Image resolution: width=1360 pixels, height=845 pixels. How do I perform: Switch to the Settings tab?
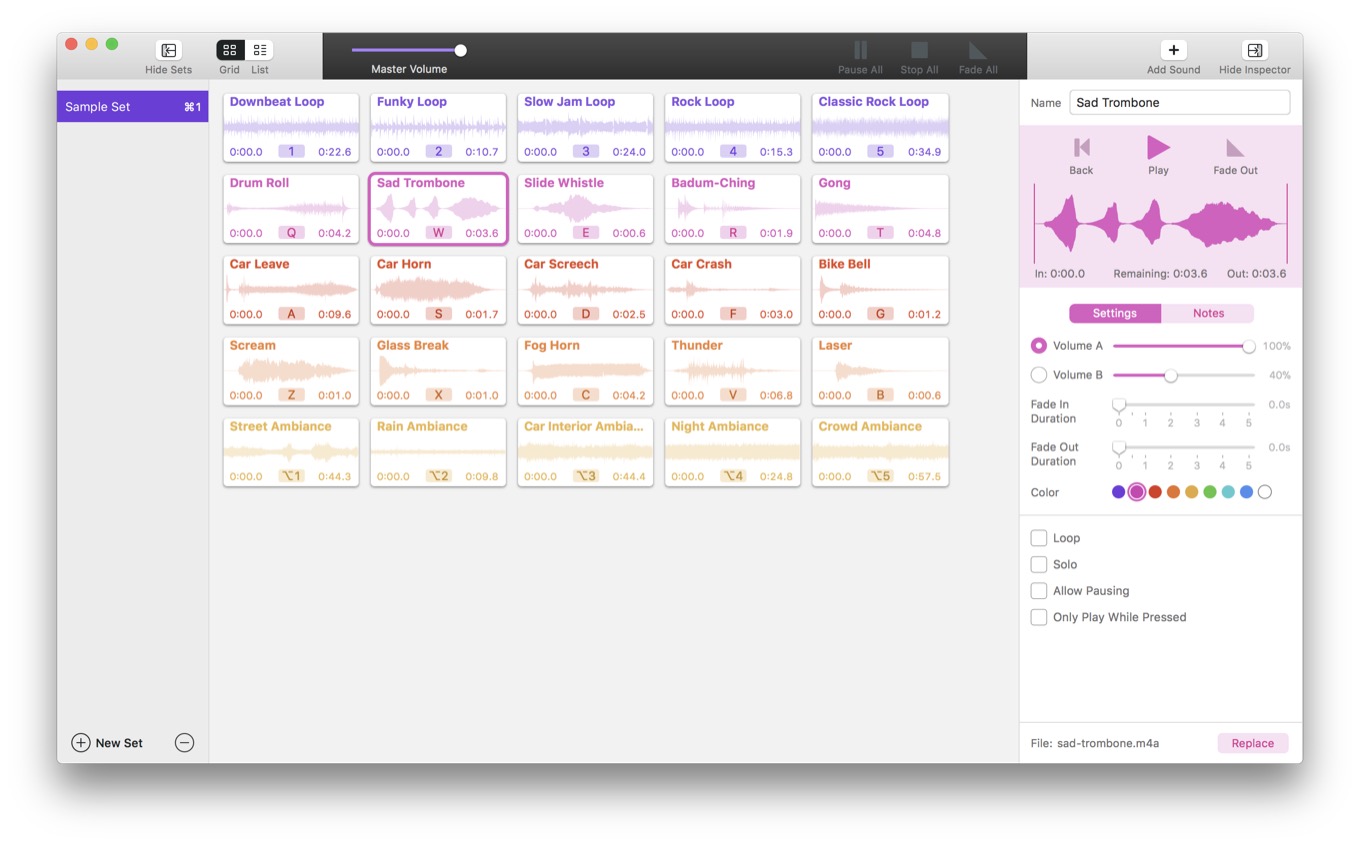[1114, 313]
